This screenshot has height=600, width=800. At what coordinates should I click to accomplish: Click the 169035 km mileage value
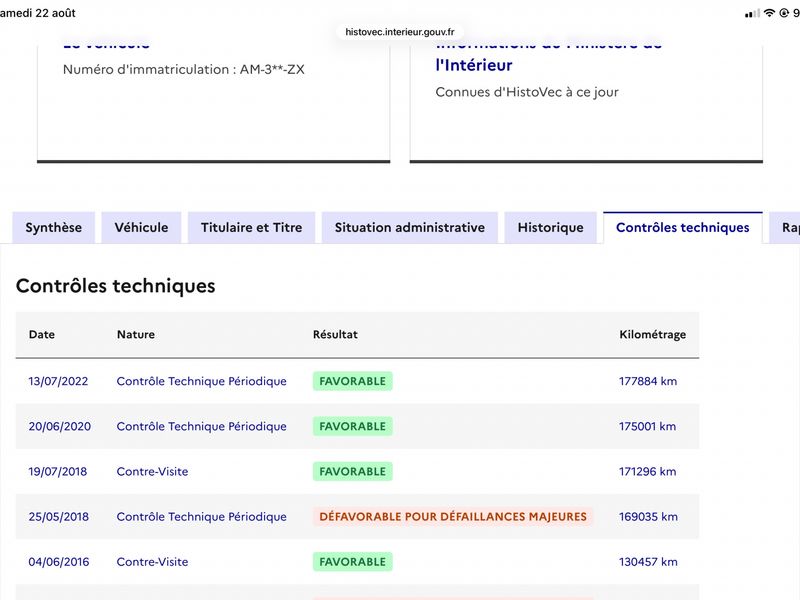[648, 517]
